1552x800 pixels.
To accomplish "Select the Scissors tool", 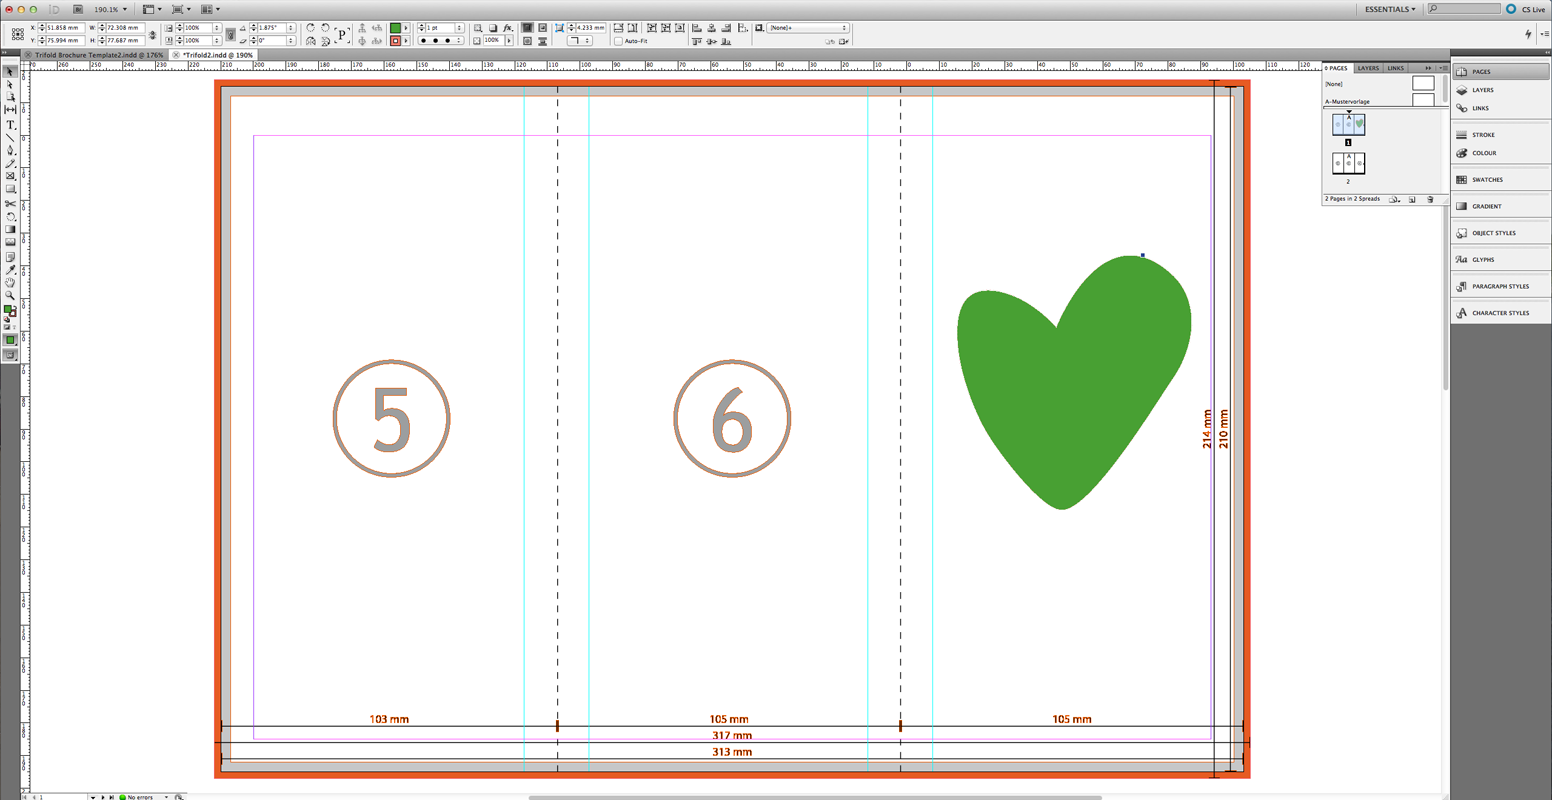I will coord(11,204).
